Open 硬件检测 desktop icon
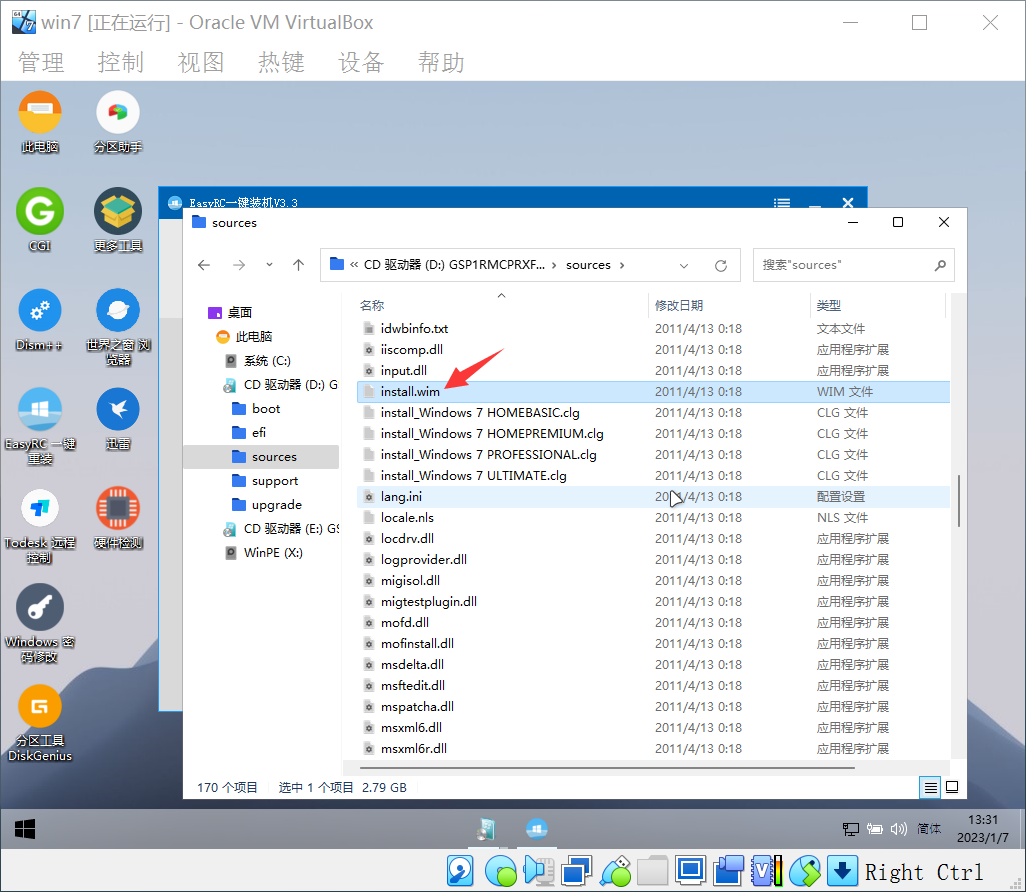This screenshot has width=1026, height=892. (x=118, y=518)
